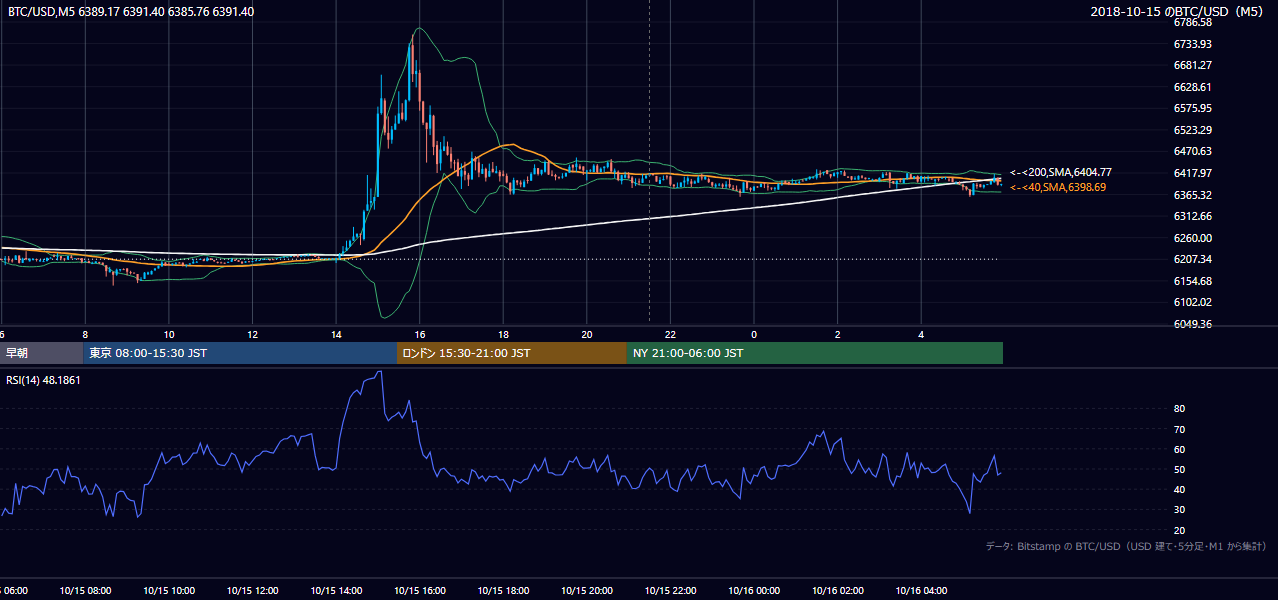Click hour label 0 under the price chart
1278x600 pixels.
pyautogui.click(x=754, y=334)
